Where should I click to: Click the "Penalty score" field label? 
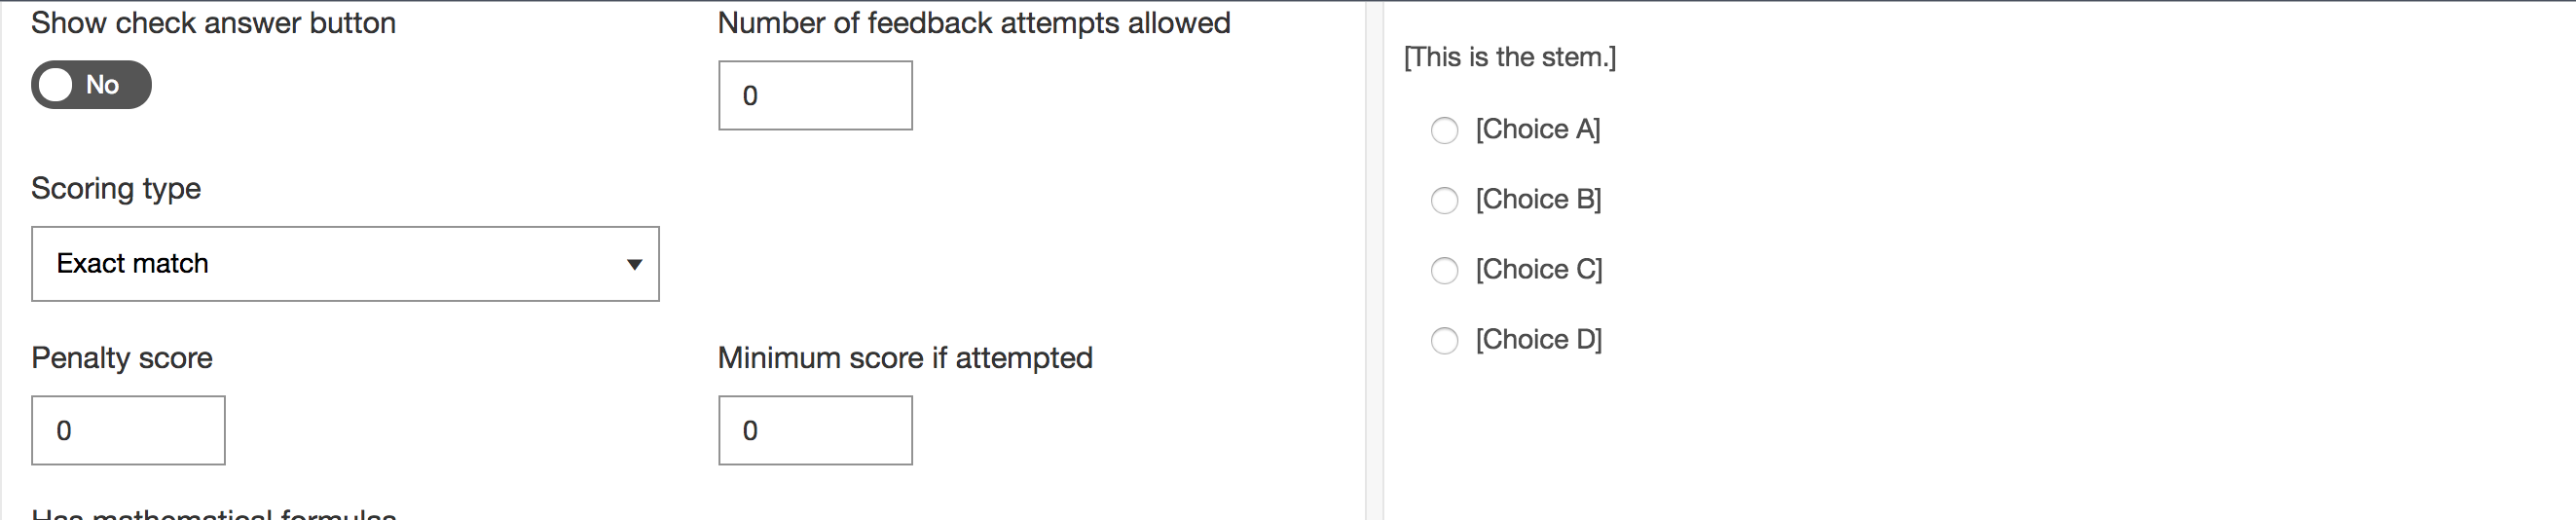pos(122,358)
